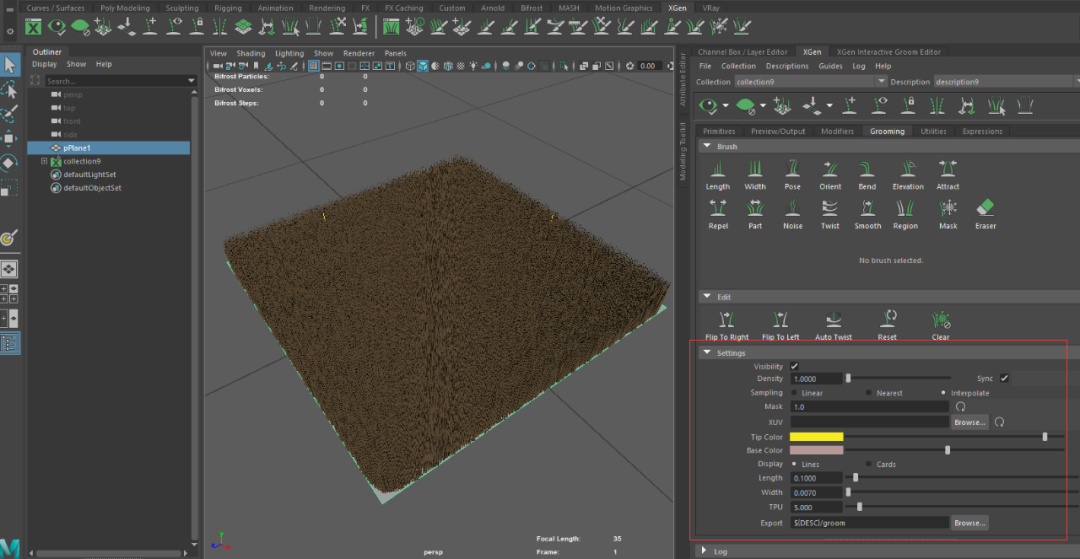
Task: Click the Flip To Right icon
Action: click(726, 320)
